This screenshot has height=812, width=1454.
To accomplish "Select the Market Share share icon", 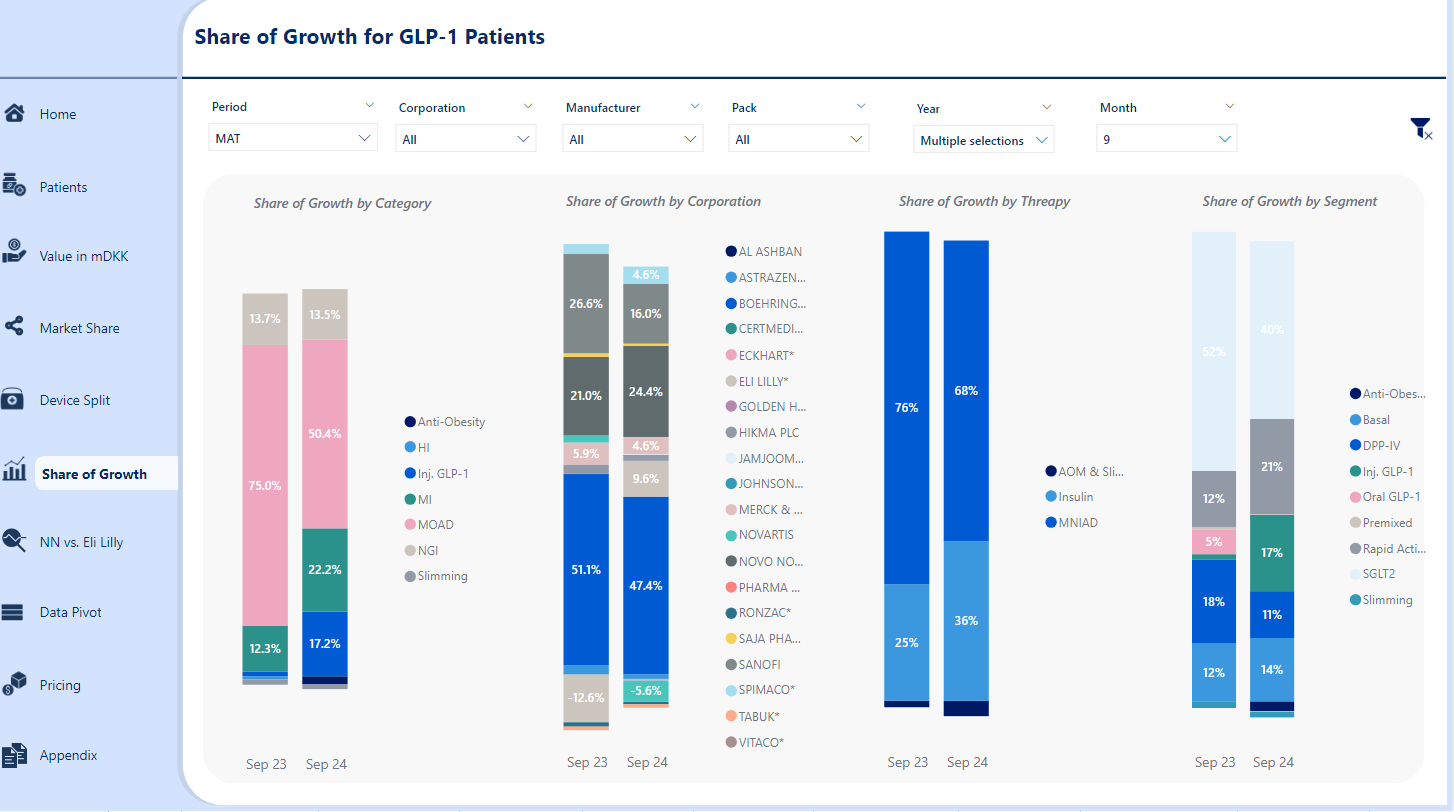I will coord(14,326).
